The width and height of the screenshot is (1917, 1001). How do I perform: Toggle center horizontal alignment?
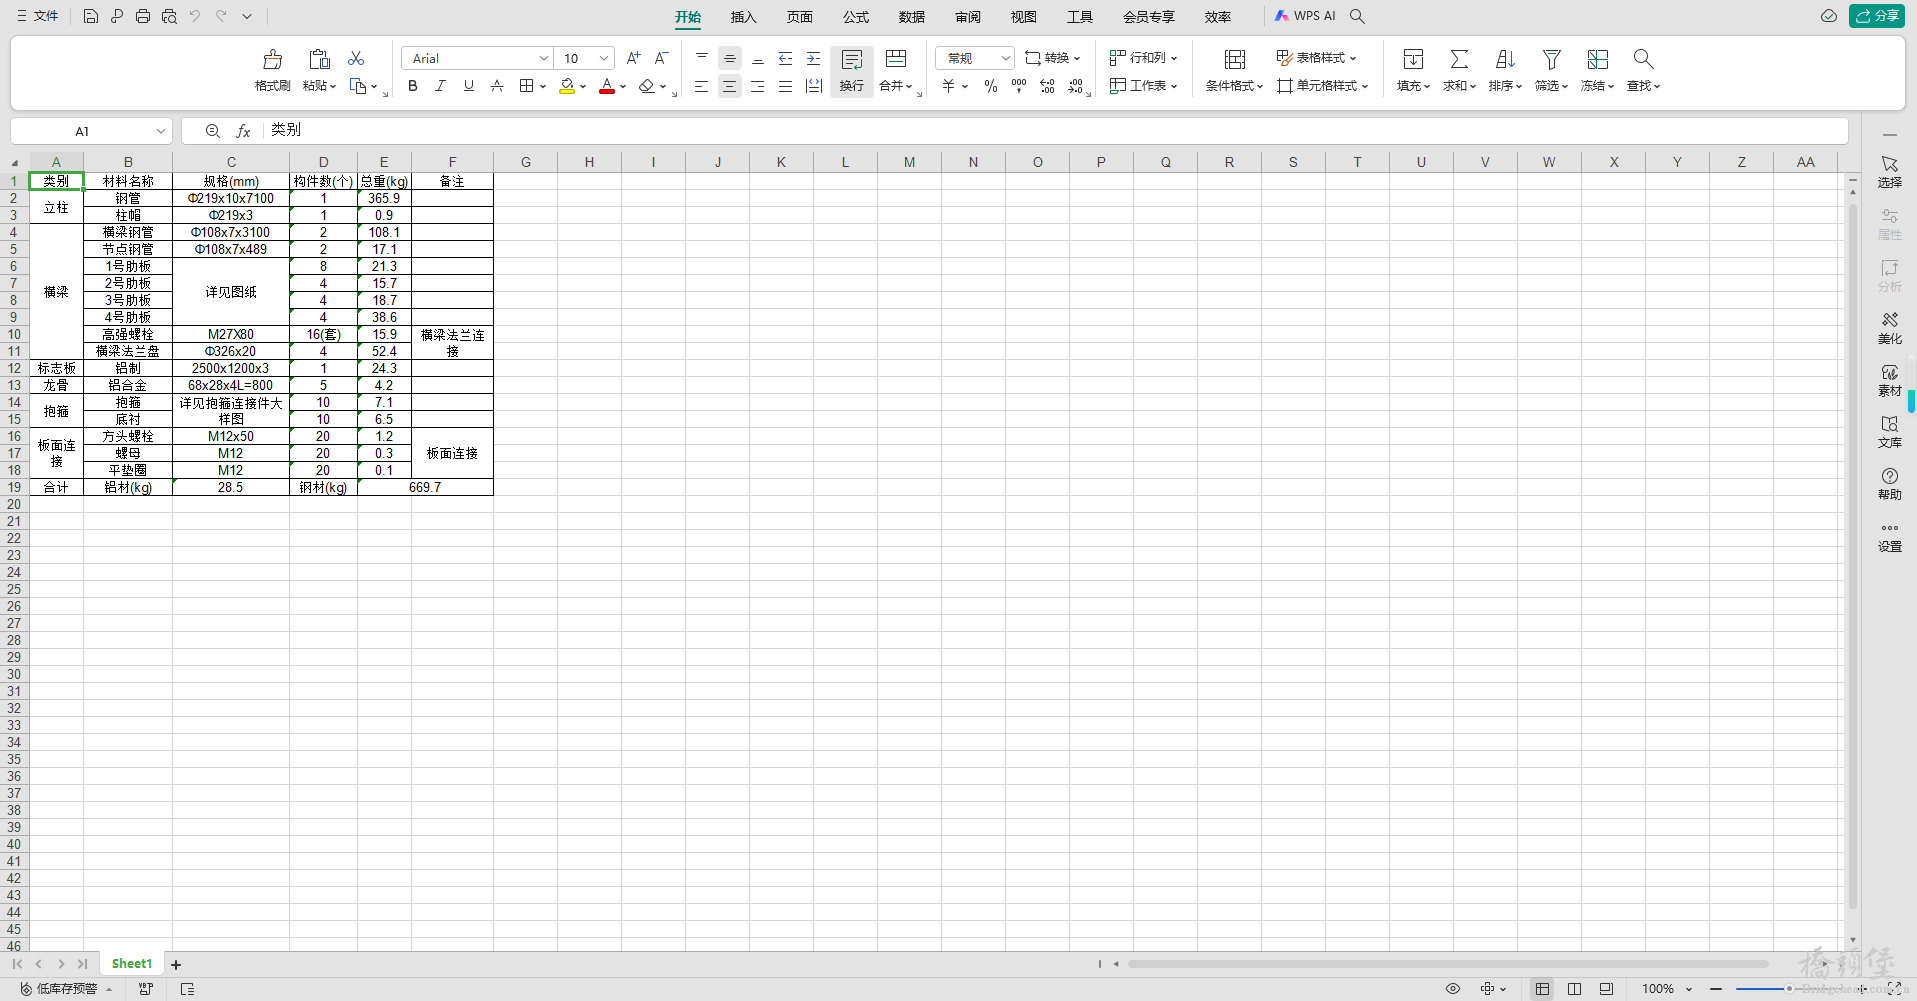point(729,86)
